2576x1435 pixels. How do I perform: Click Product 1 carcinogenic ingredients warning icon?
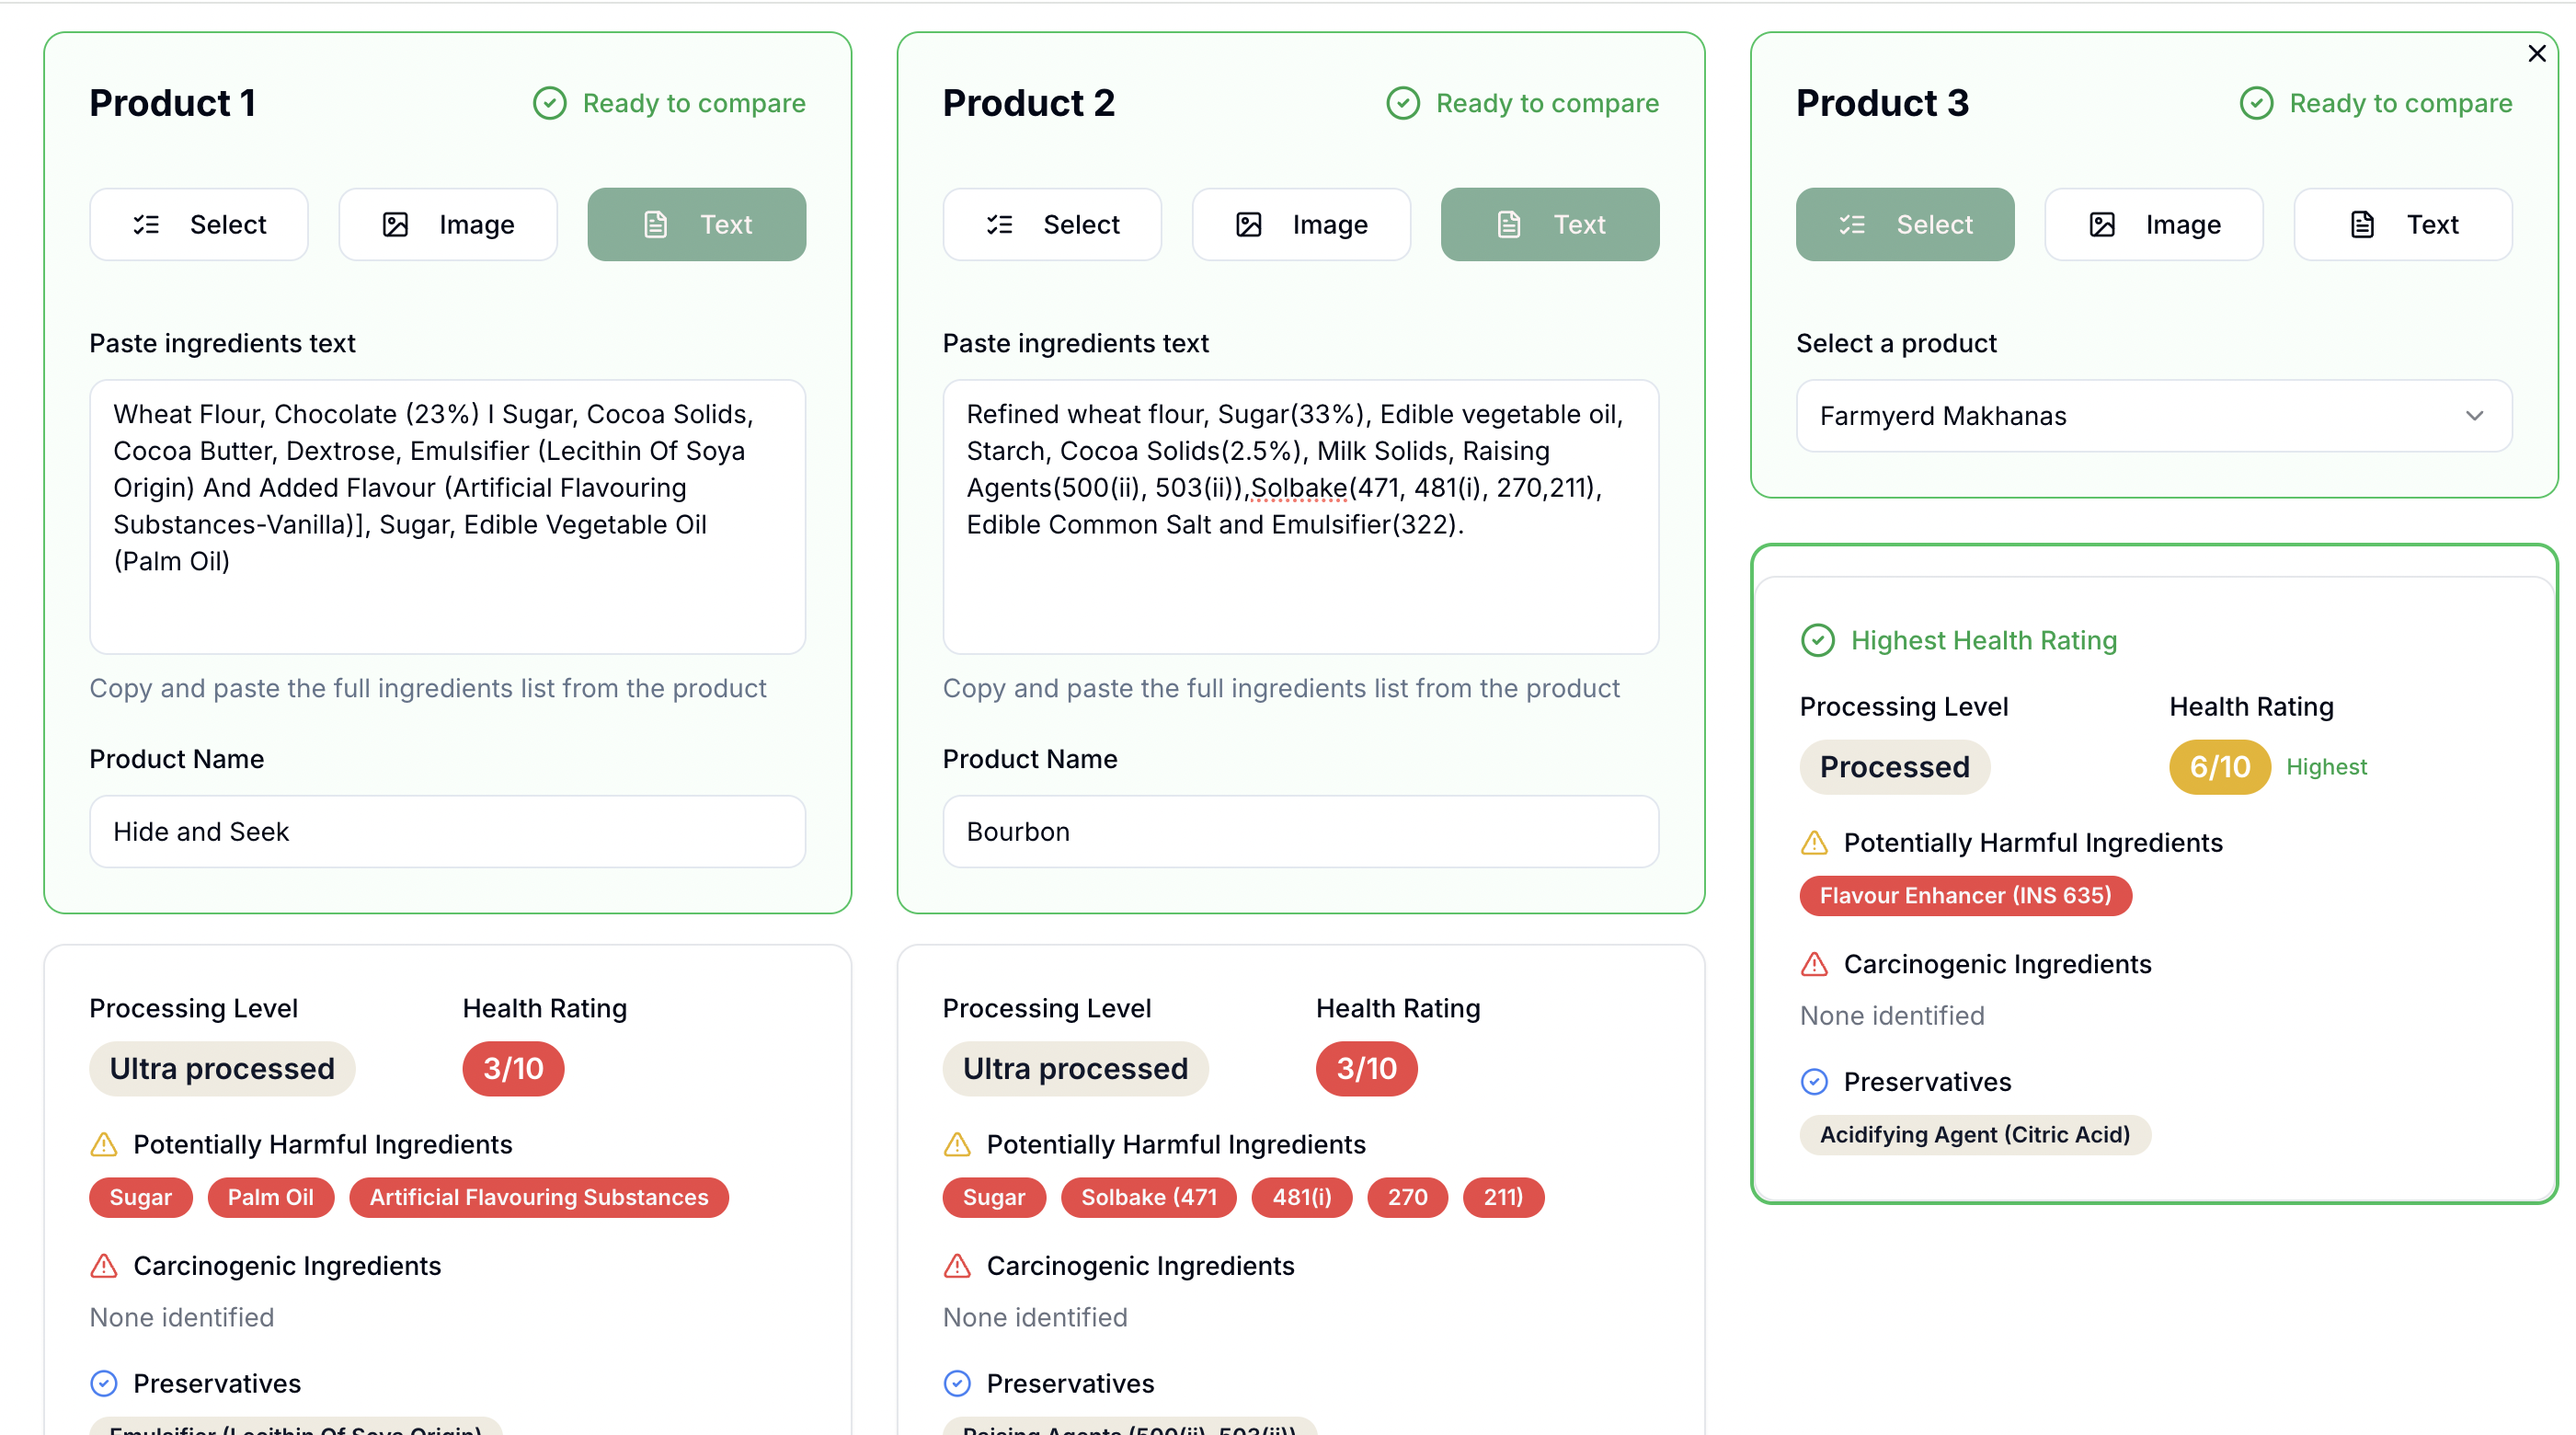click(x=104, y=1266)
